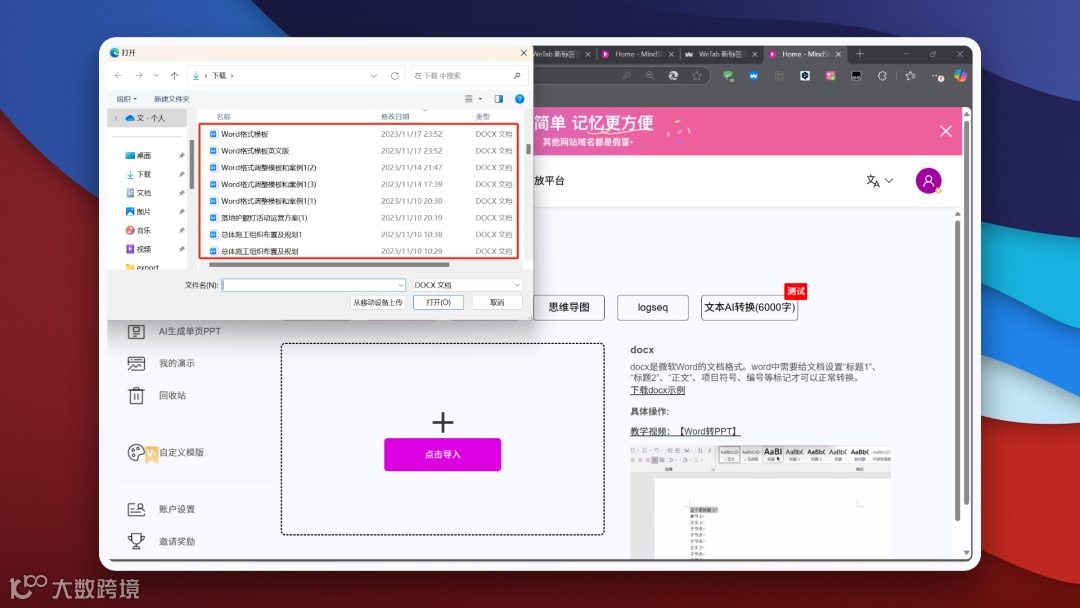
Task: Expand the 文 - 个人 OneDrive tree node
Action: (115, 118)
